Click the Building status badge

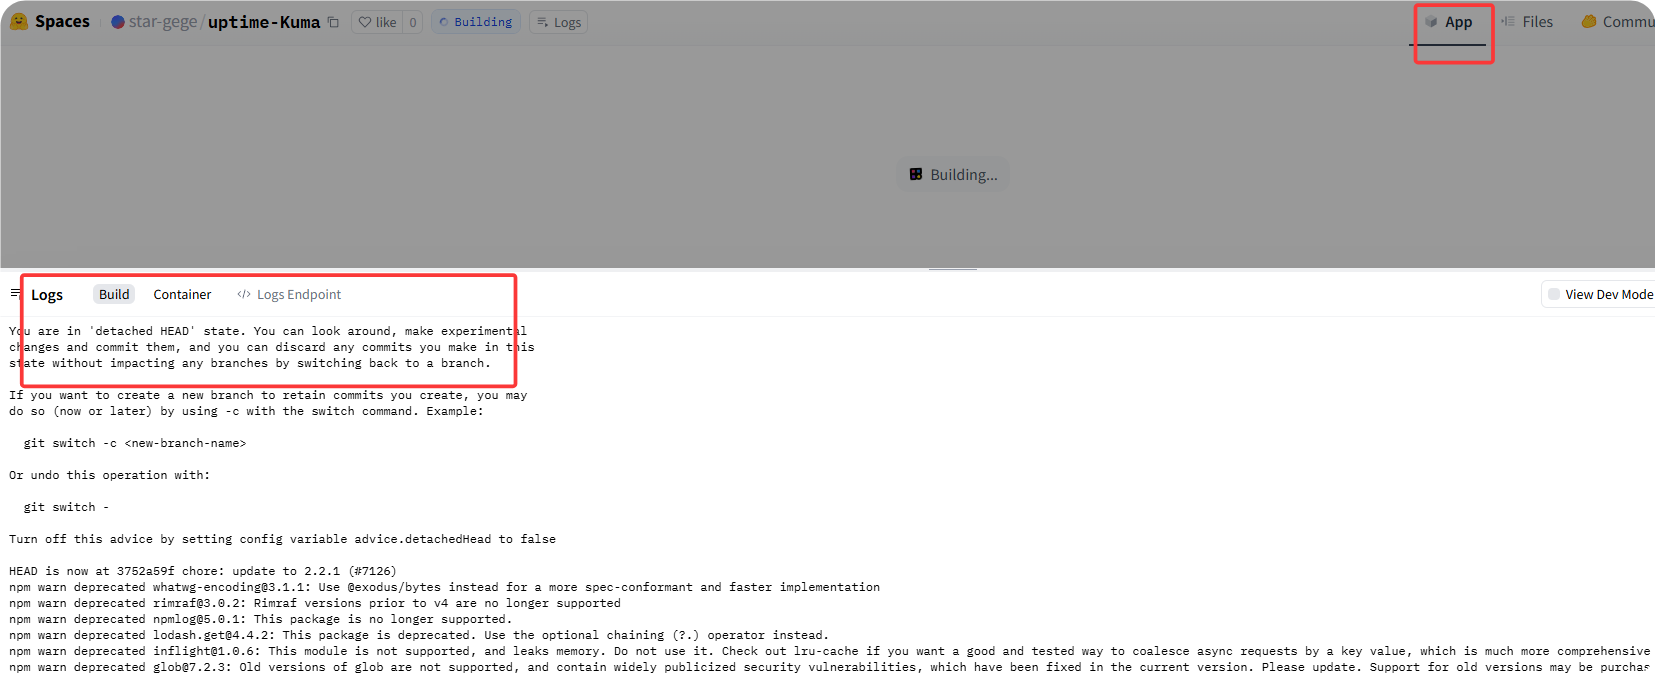tap(476, 22)
